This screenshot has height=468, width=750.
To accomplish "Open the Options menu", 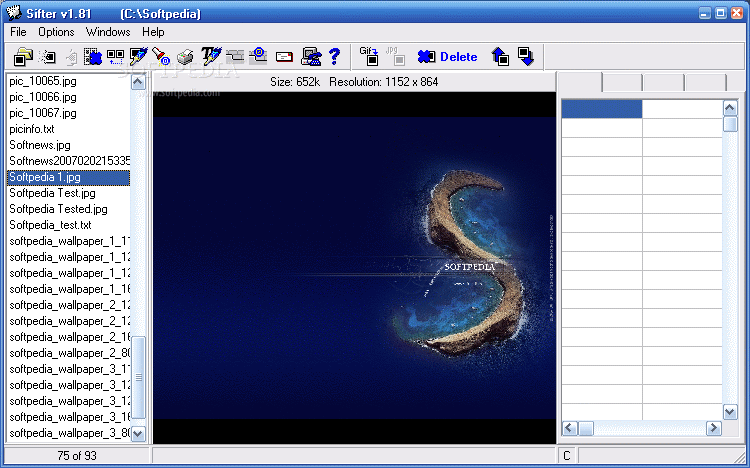I will pyautogui.click(x=56, y=32).
